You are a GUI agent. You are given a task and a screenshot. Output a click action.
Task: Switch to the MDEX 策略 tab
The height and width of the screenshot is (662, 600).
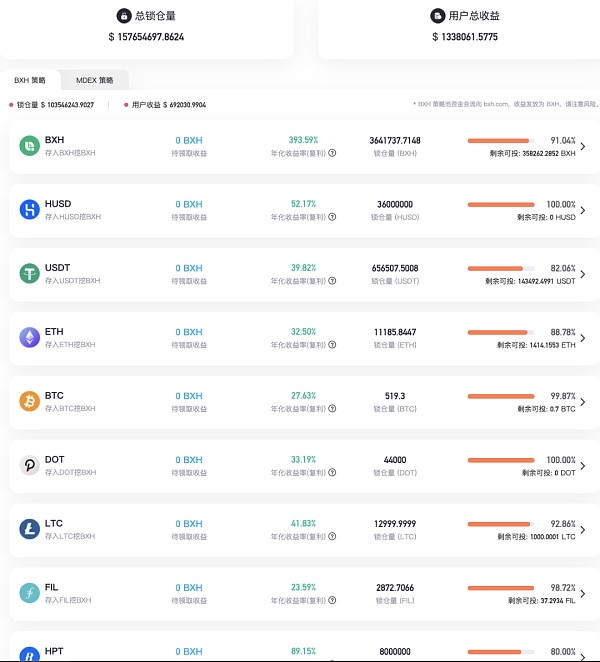click(95, 80)
